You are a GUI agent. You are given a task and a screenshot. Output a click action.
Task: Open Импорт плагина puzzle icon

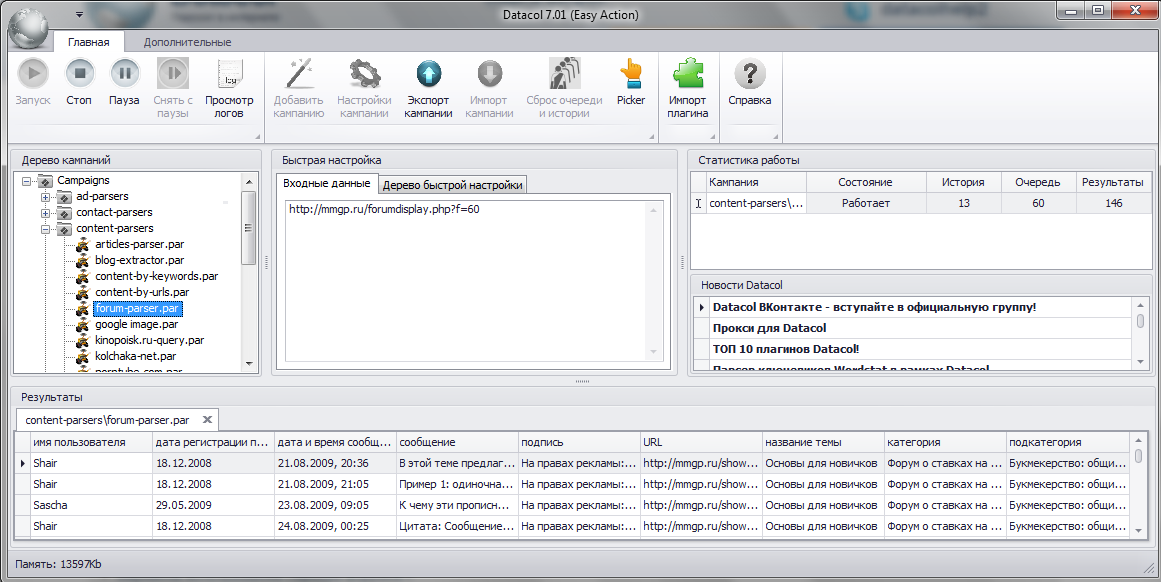tap(688, 73)
